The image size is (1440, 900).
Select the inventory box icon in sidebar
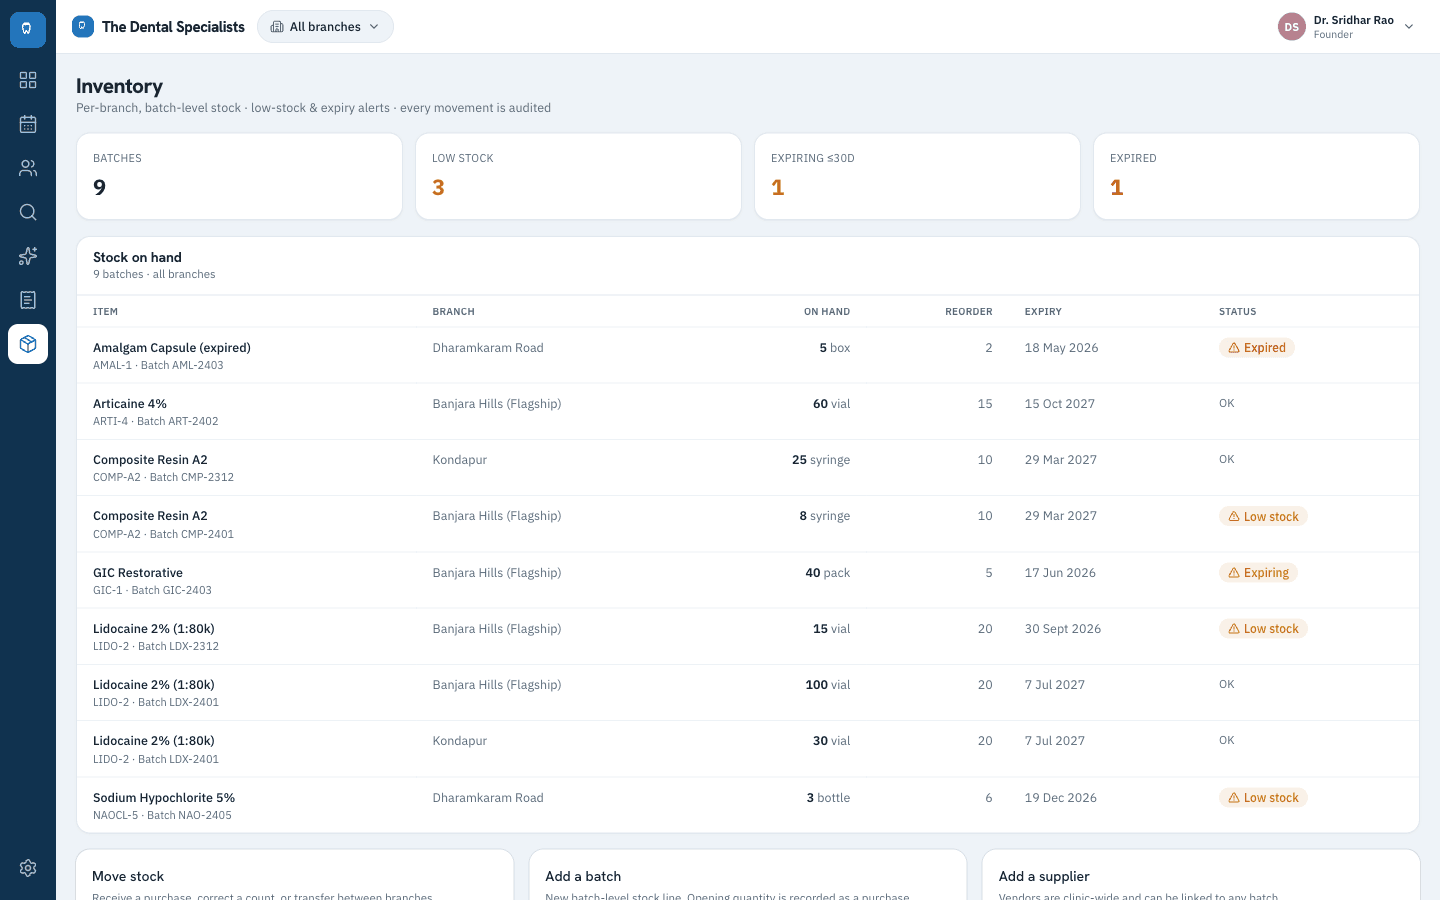(x=28, y=344)
